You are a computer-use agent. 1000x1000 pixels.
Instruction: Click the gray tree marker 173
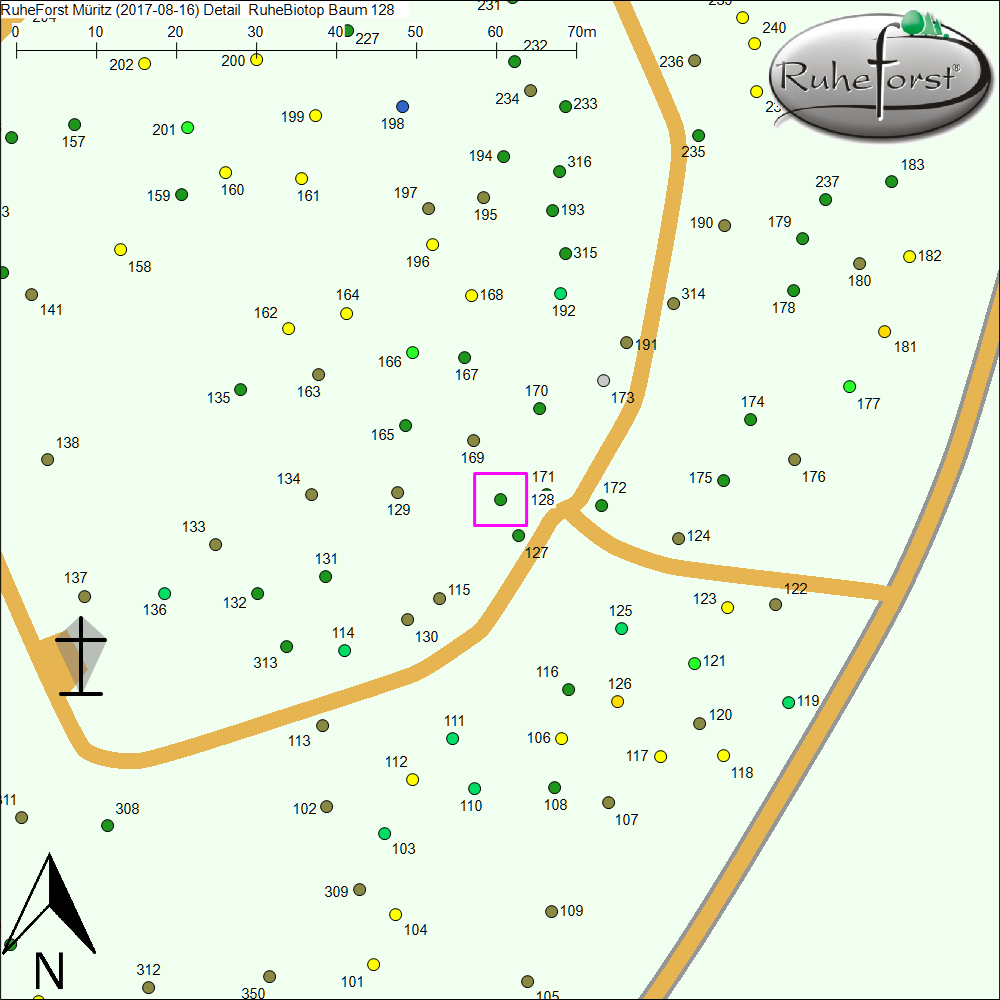(603, 381)
